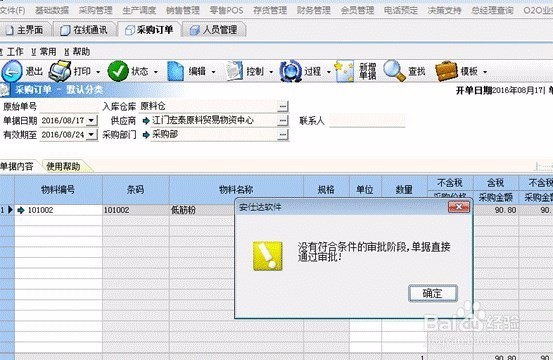Select the 采购订单 tab

[150, 30]
